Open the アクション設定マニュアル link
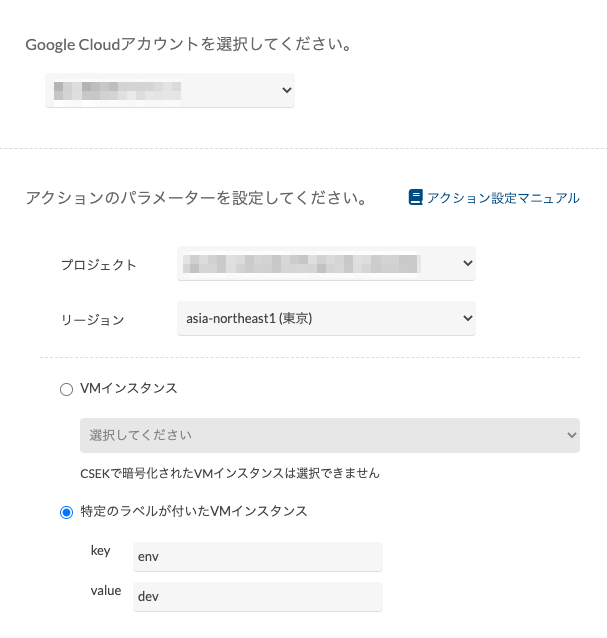Viewport: 607px width, 638px height. coord(502,198)
